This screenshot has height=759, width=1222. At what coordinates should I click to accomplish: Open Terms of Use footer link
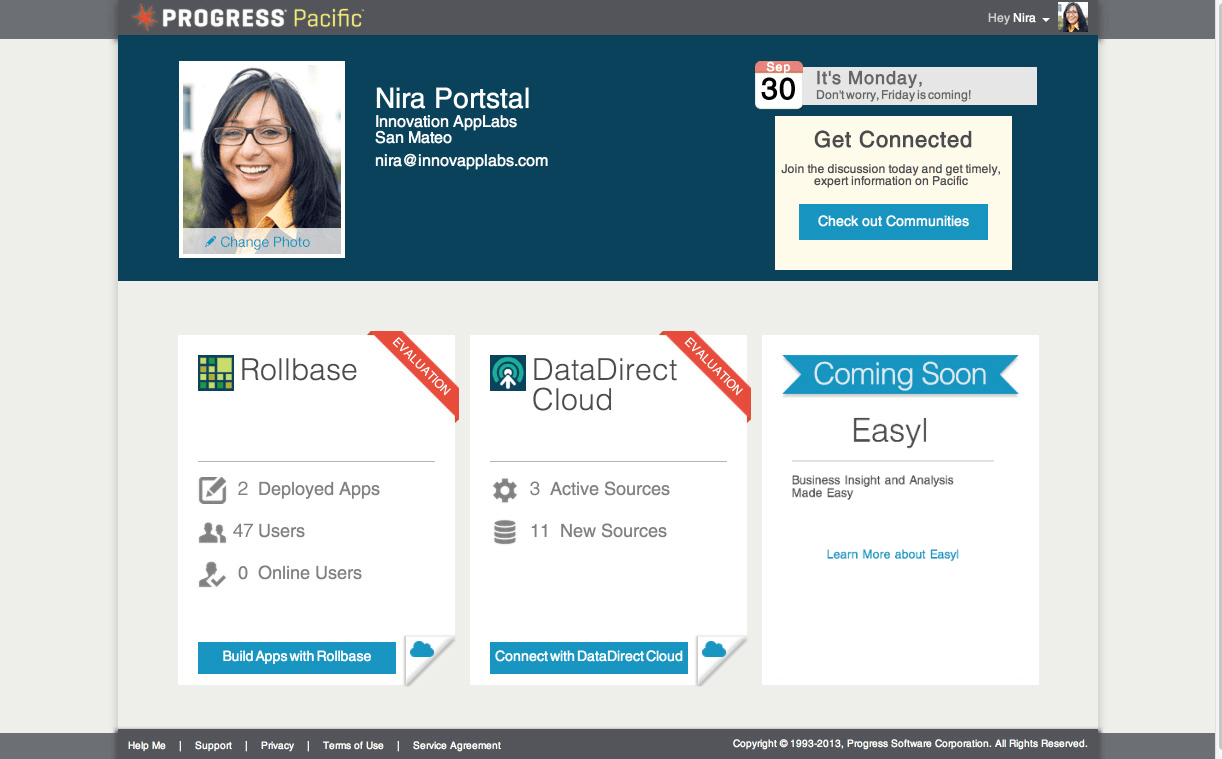click(353, 745)
